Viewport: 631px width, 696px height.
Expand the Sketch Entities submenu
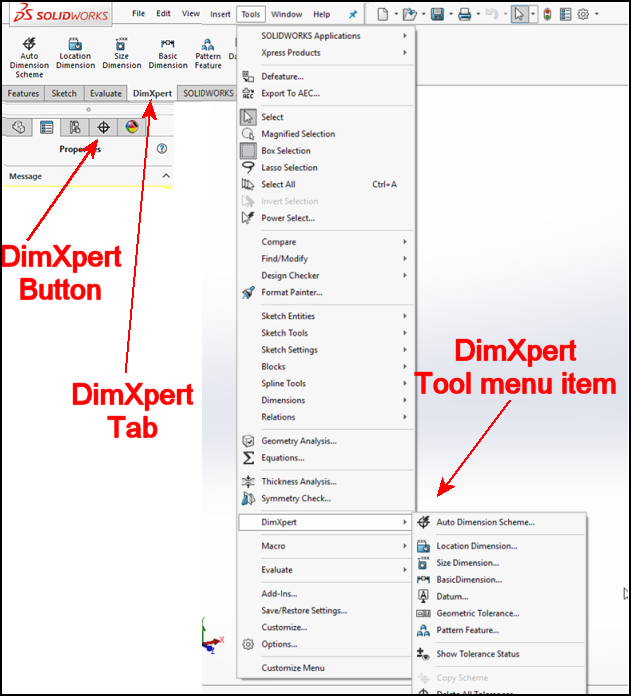pos(326,316)
